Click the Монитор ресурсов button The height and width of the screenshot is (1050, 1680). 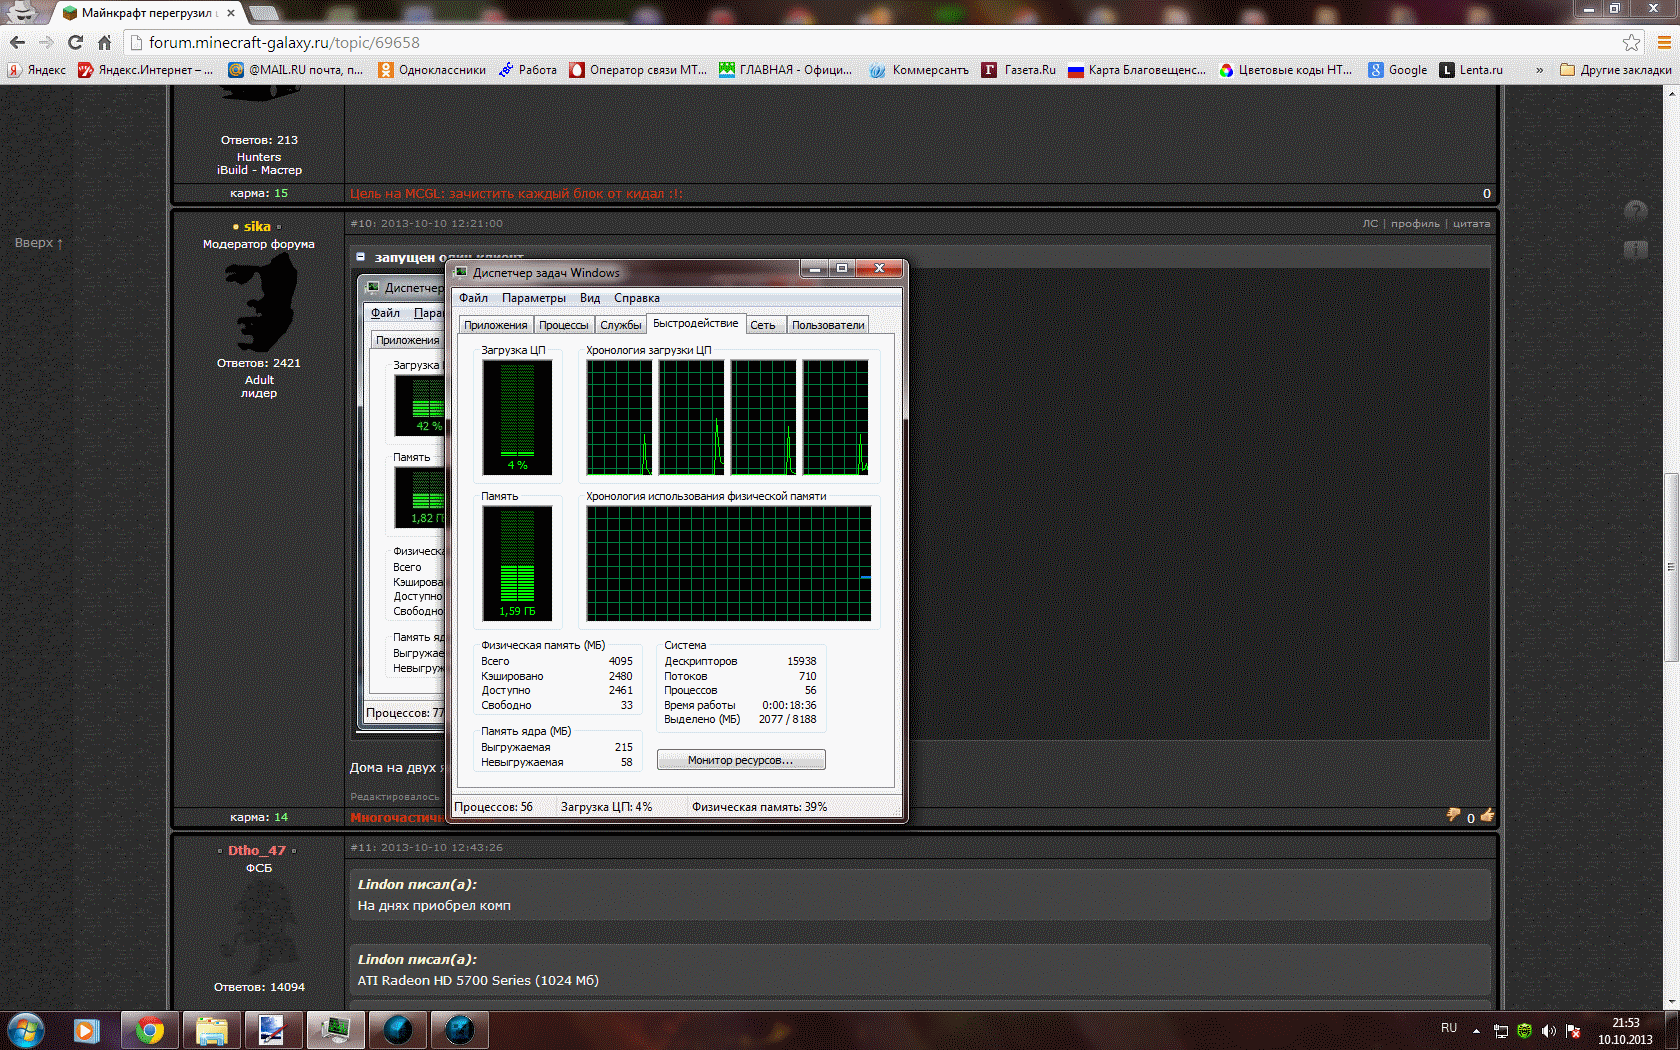coord(741,760)
